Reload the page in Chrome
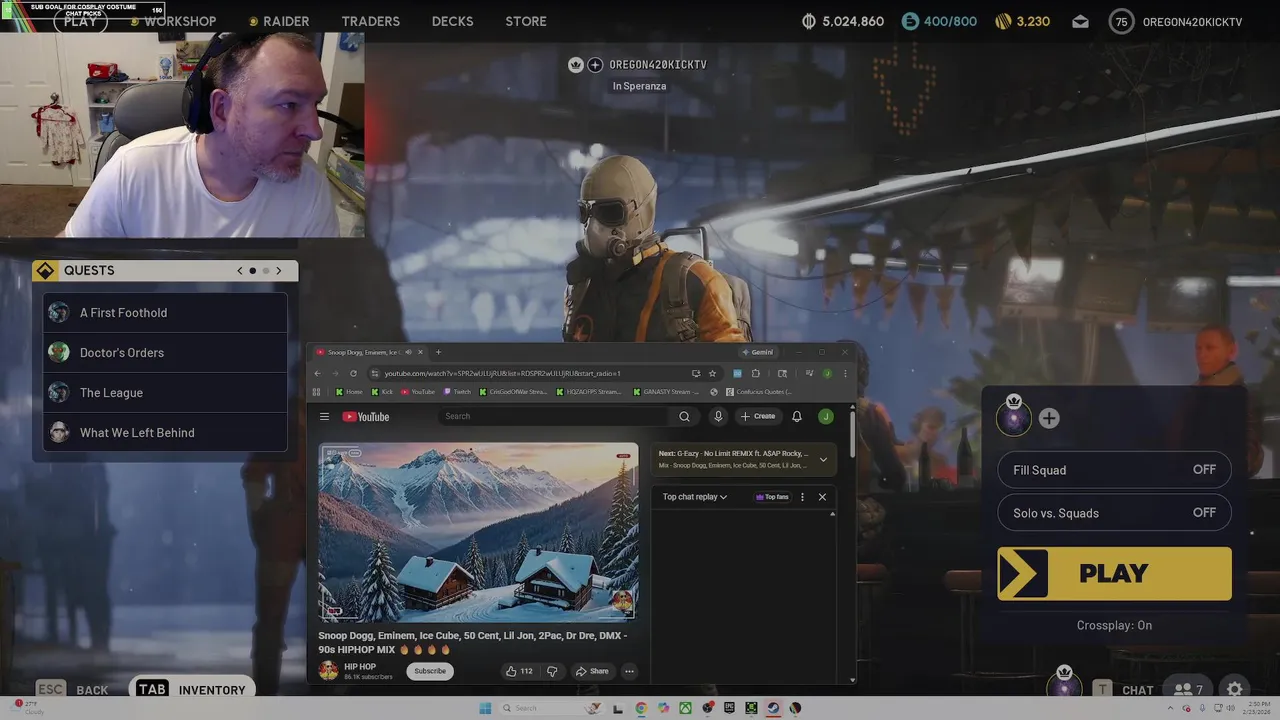The width and height of the screenshot is (1280, 720). click(353, 373)
